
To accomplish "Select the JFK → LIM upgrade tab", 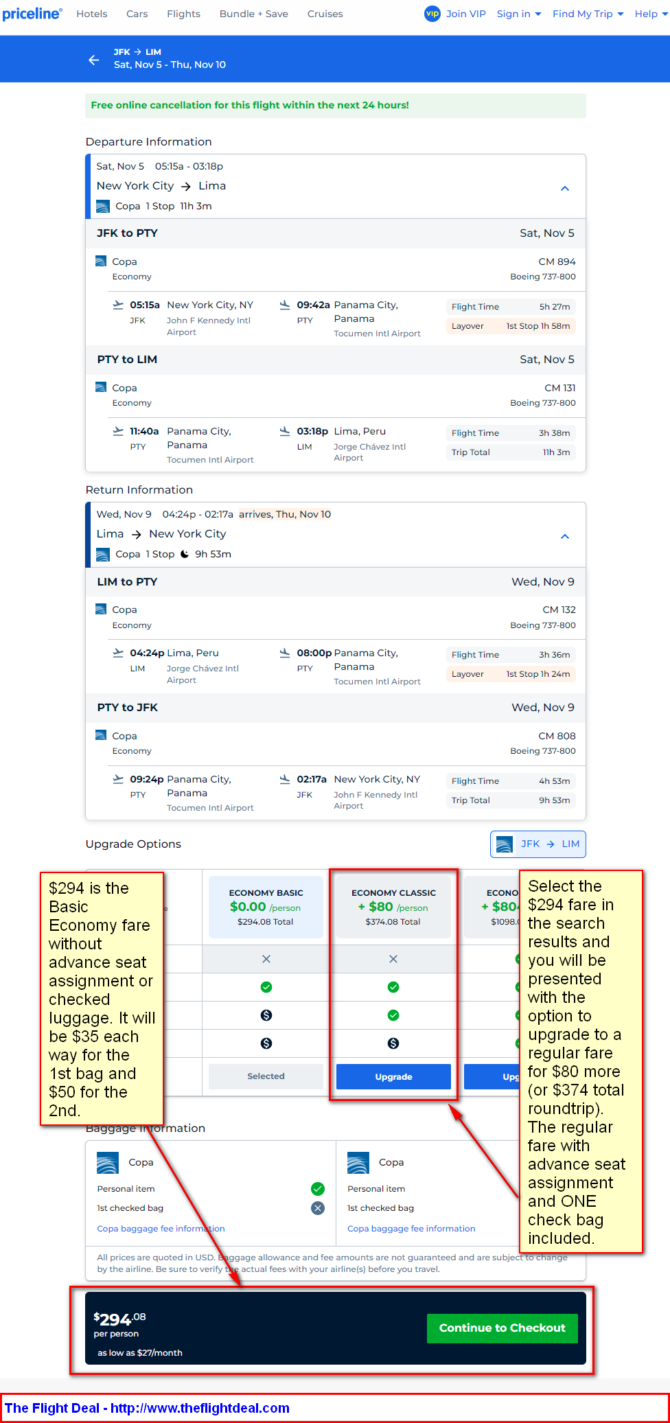I will (538, 844).
